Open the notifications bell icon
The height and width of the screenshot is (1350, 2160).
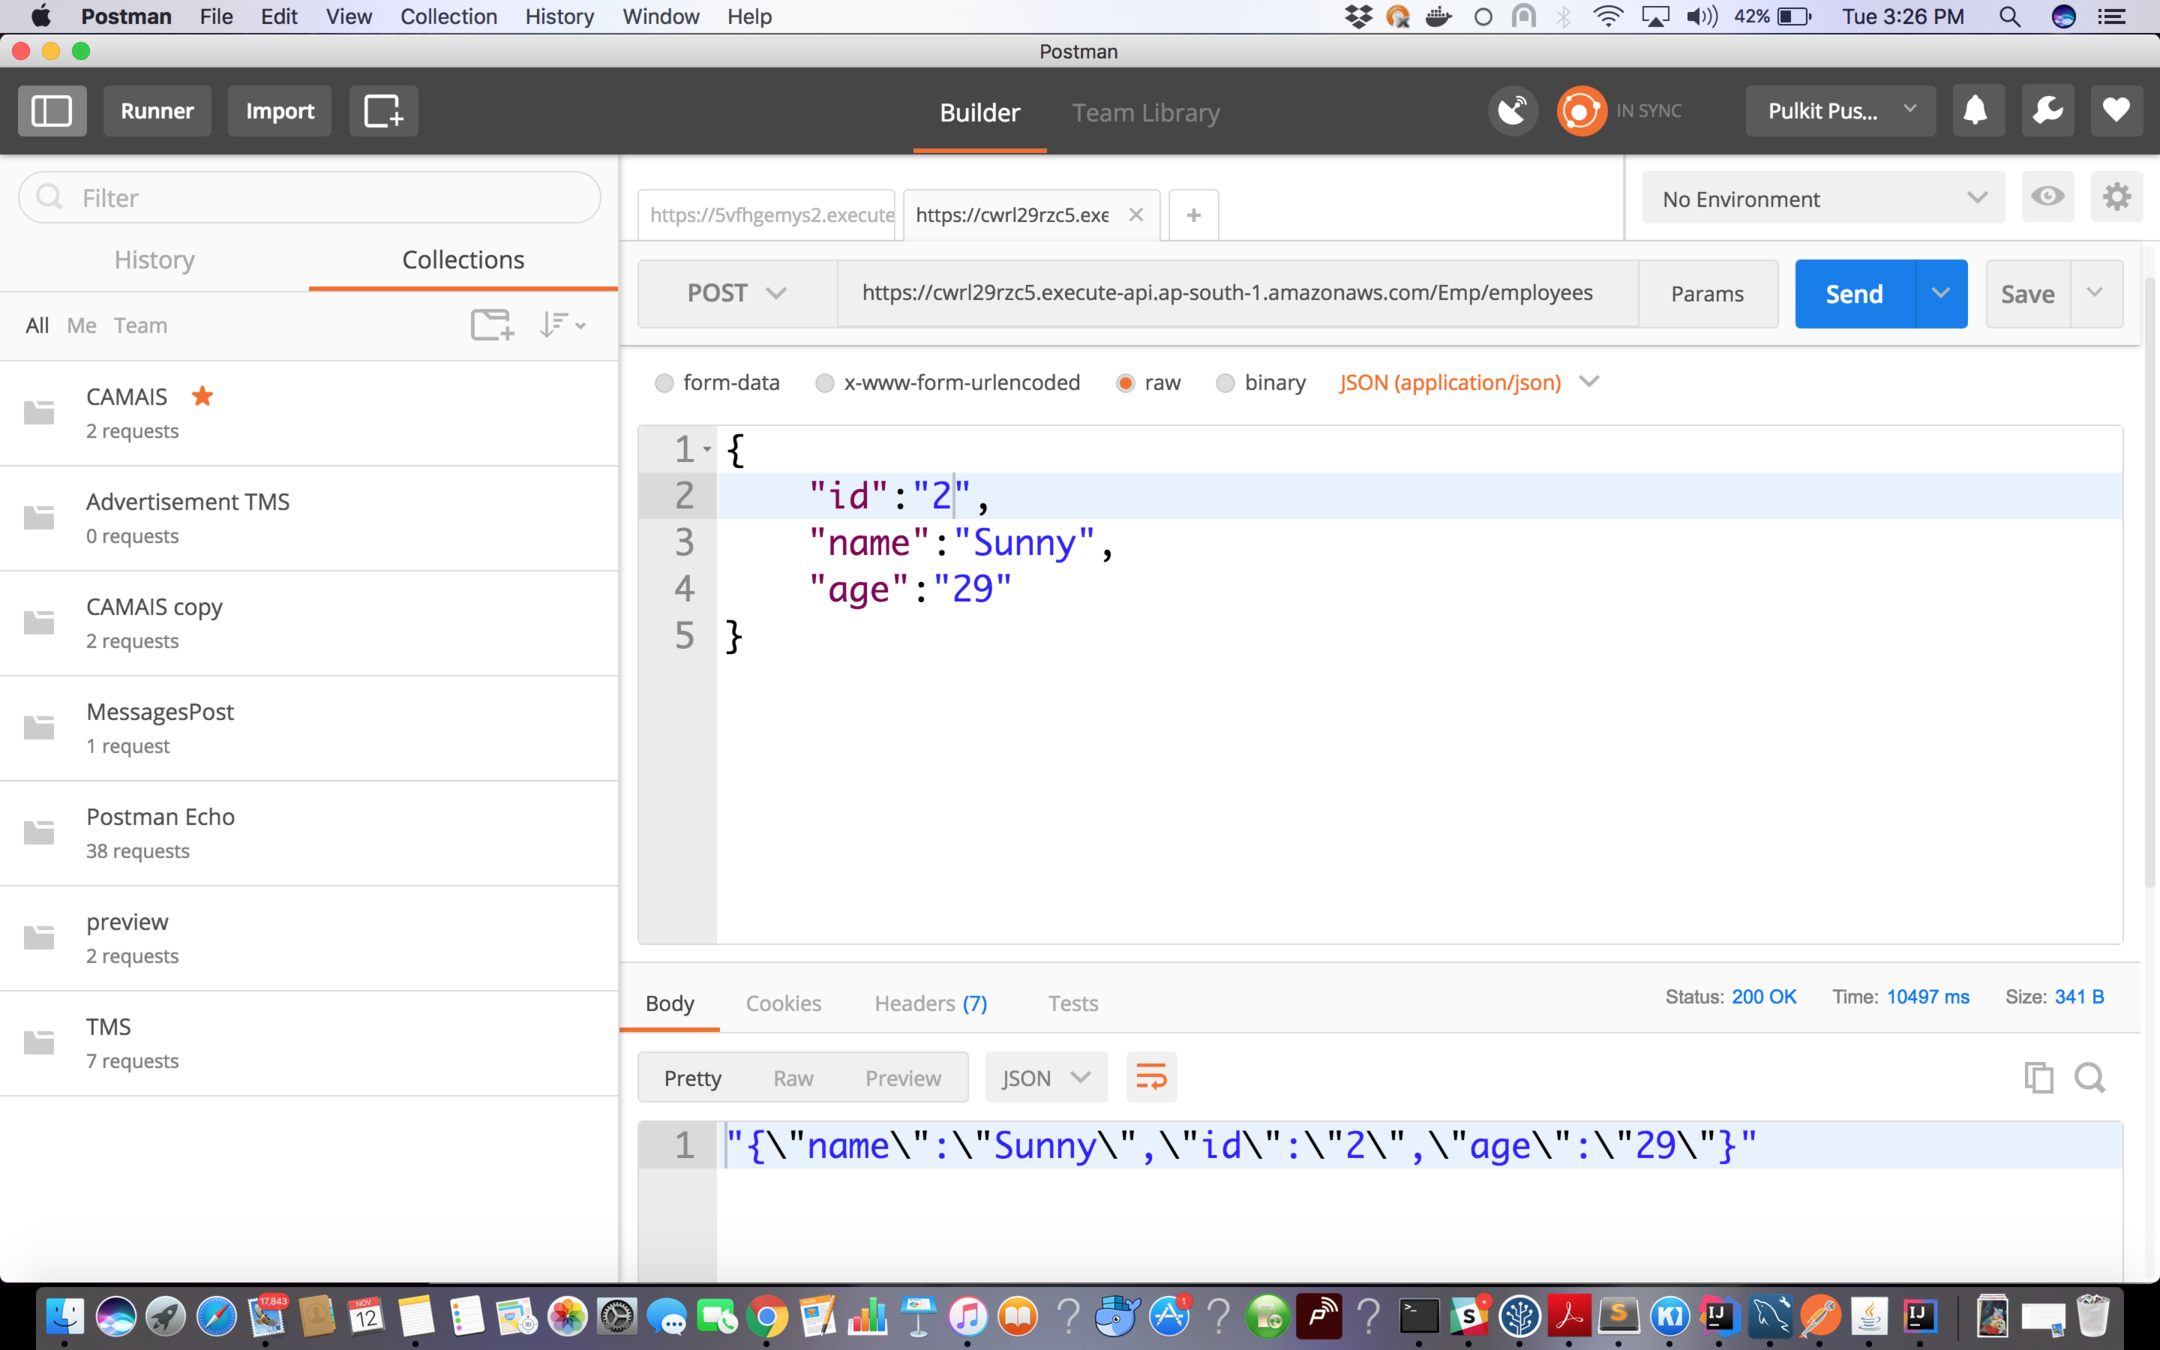[1974, 110]
